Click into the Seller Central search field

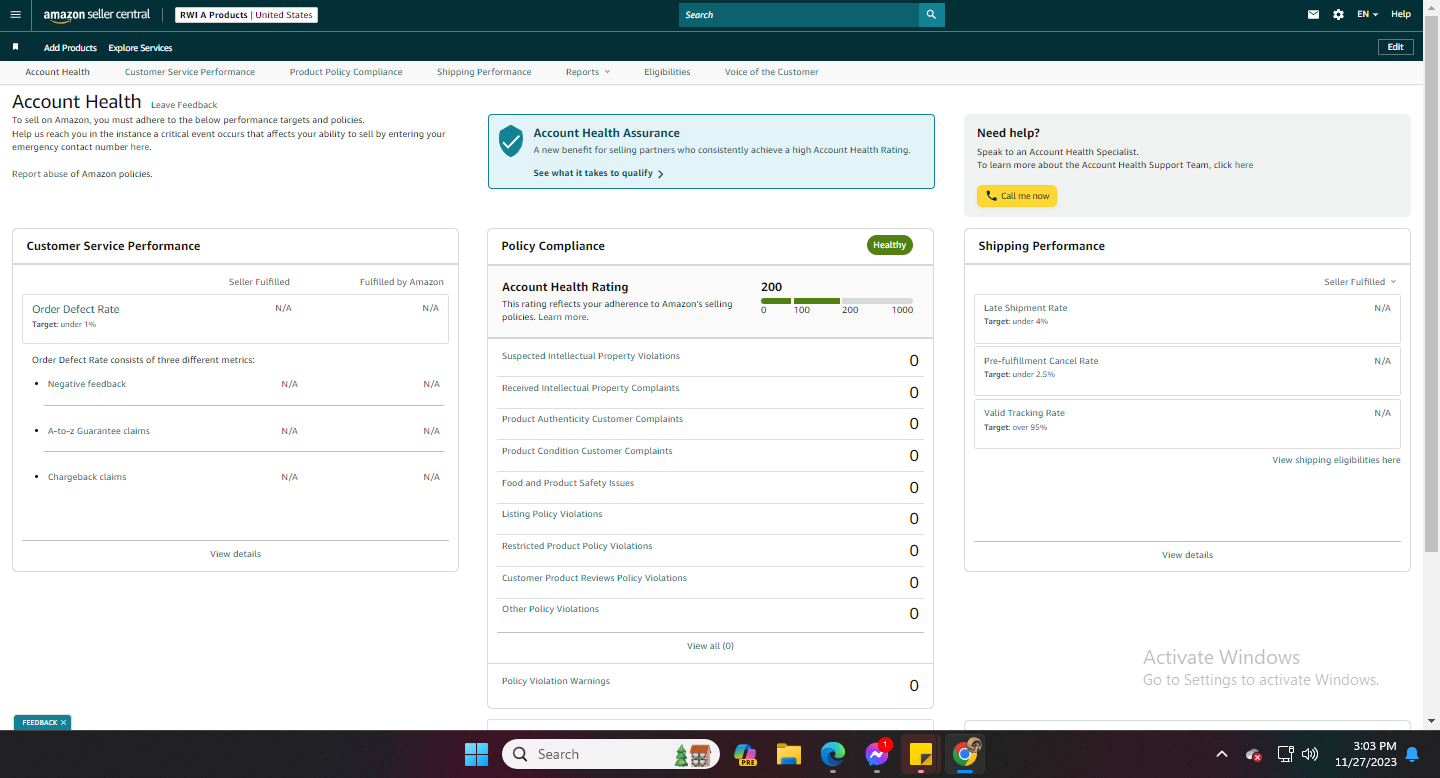(x=799, y=15)
